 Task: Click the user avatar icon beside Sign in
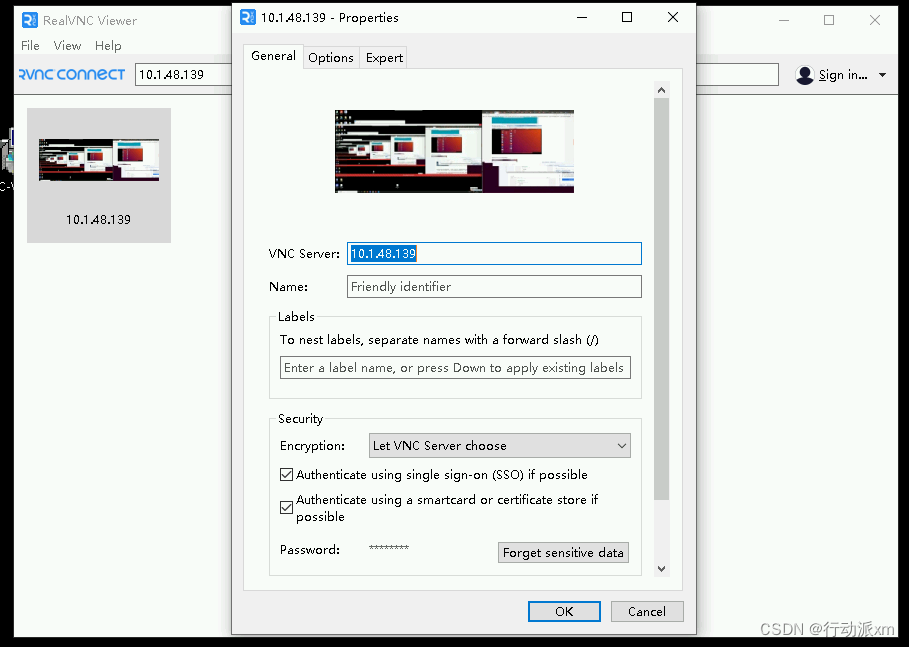click(x=805, y=75)
